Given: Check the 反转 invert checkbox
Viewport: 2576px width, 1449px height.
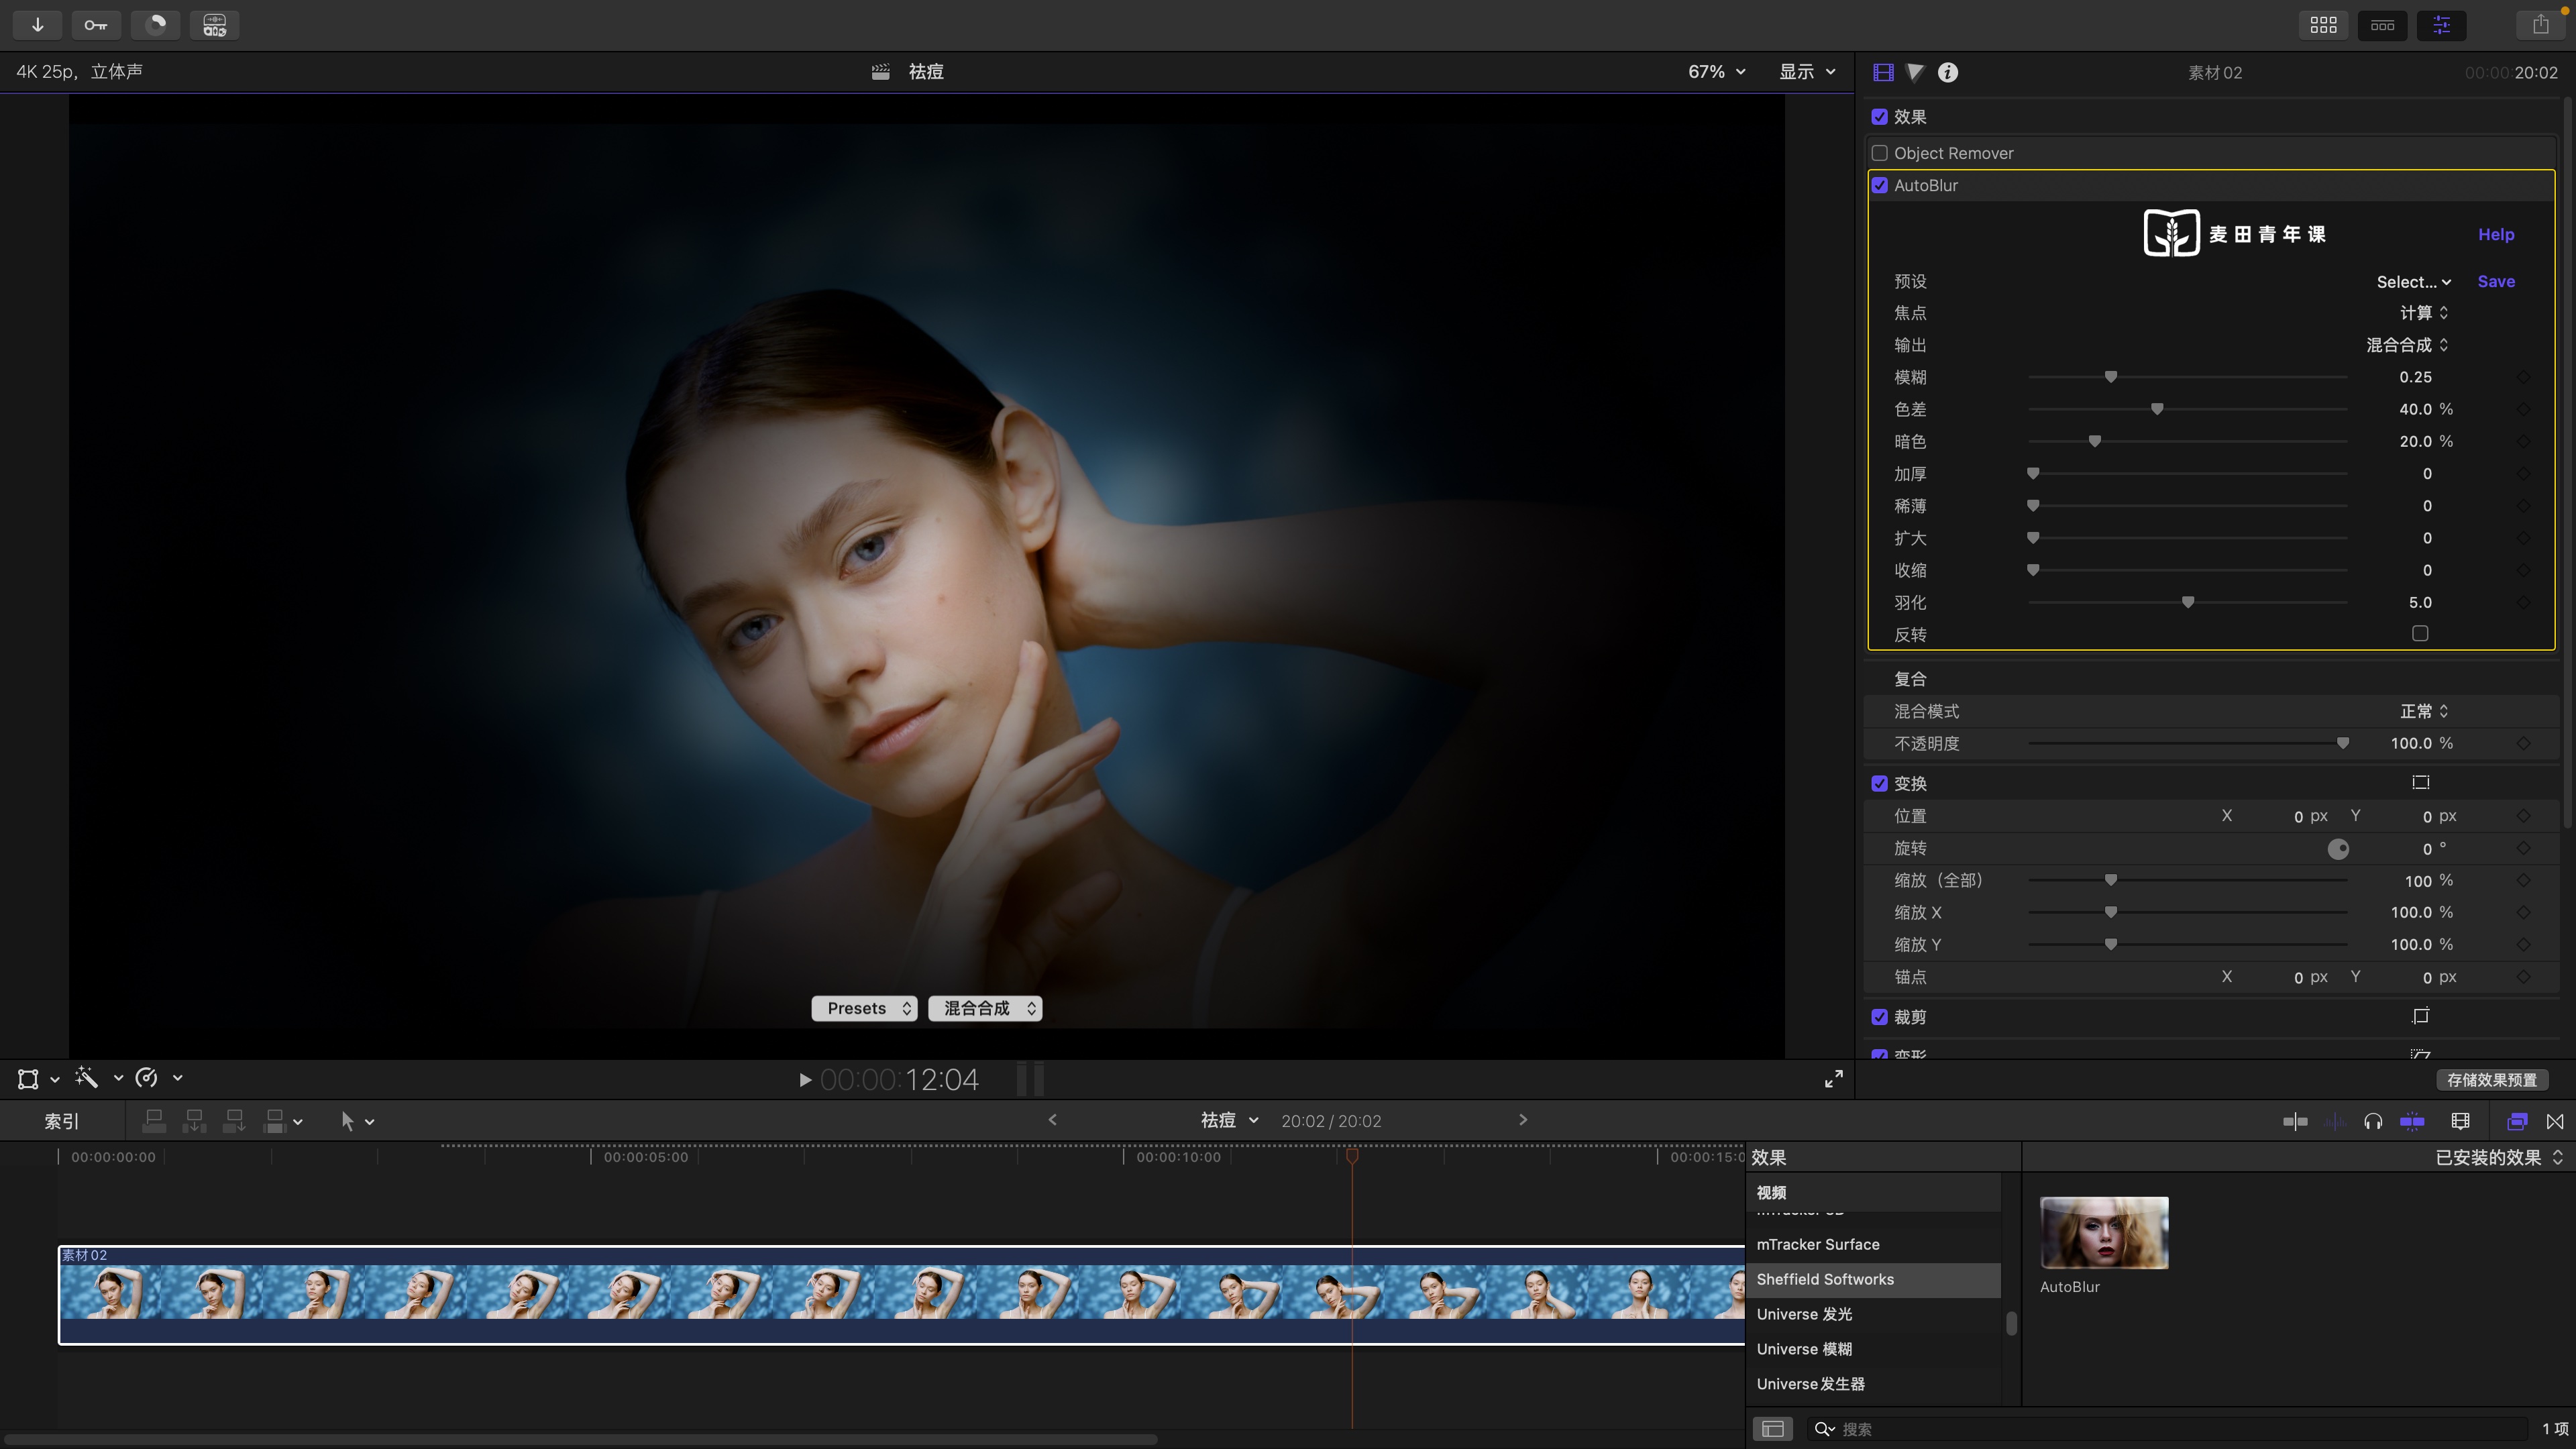Looking at the screenshot, I should [x=2420, y=633].
